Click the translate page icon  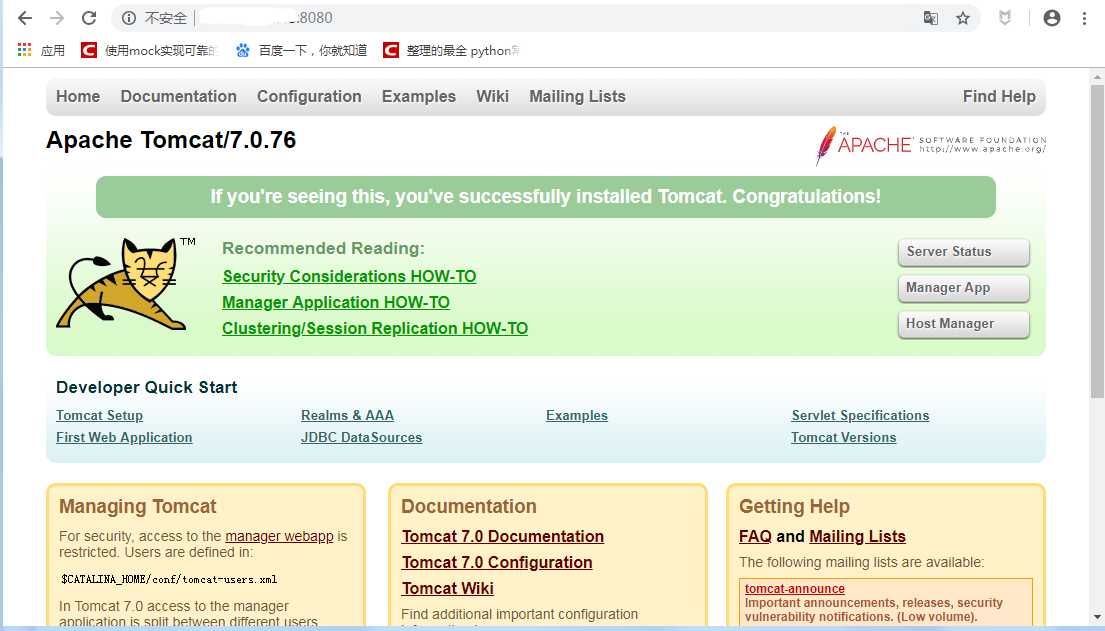click(x=930, y=18)
